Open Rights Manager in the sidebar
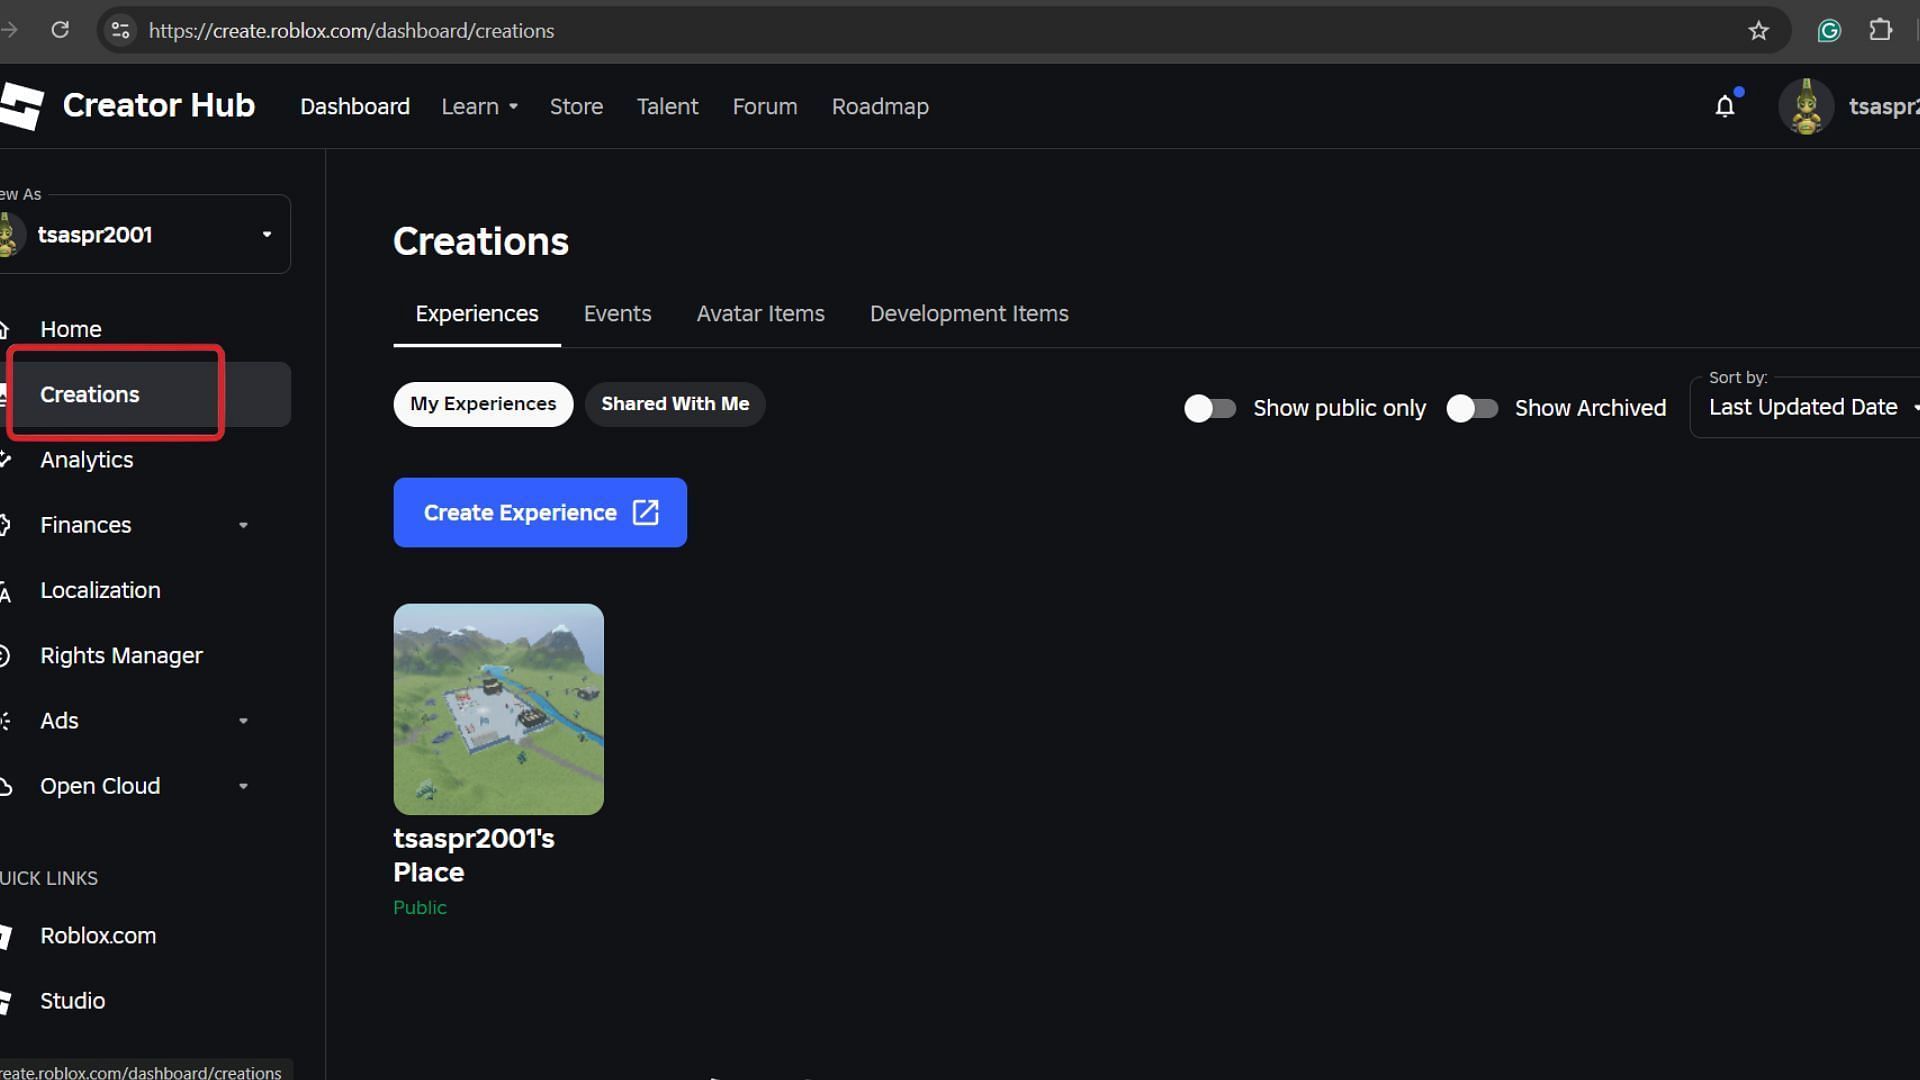 coord(121,656)
